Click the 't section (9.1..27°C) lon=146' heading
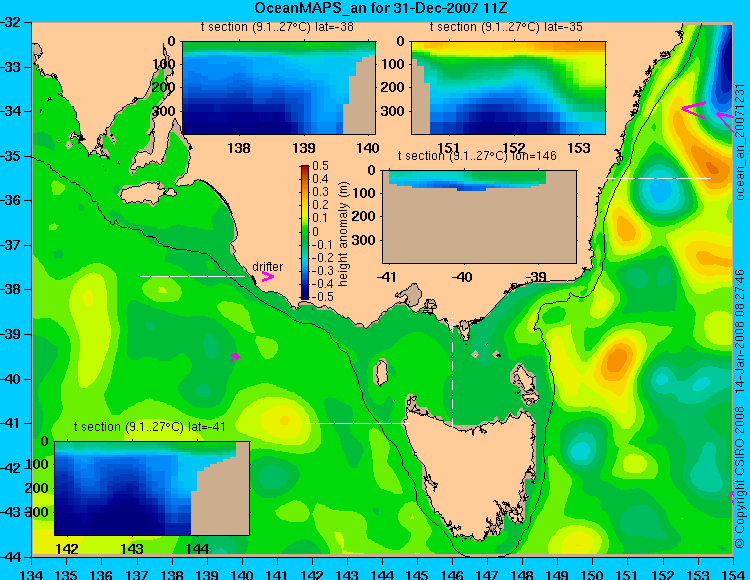 [x=477, y=156]
